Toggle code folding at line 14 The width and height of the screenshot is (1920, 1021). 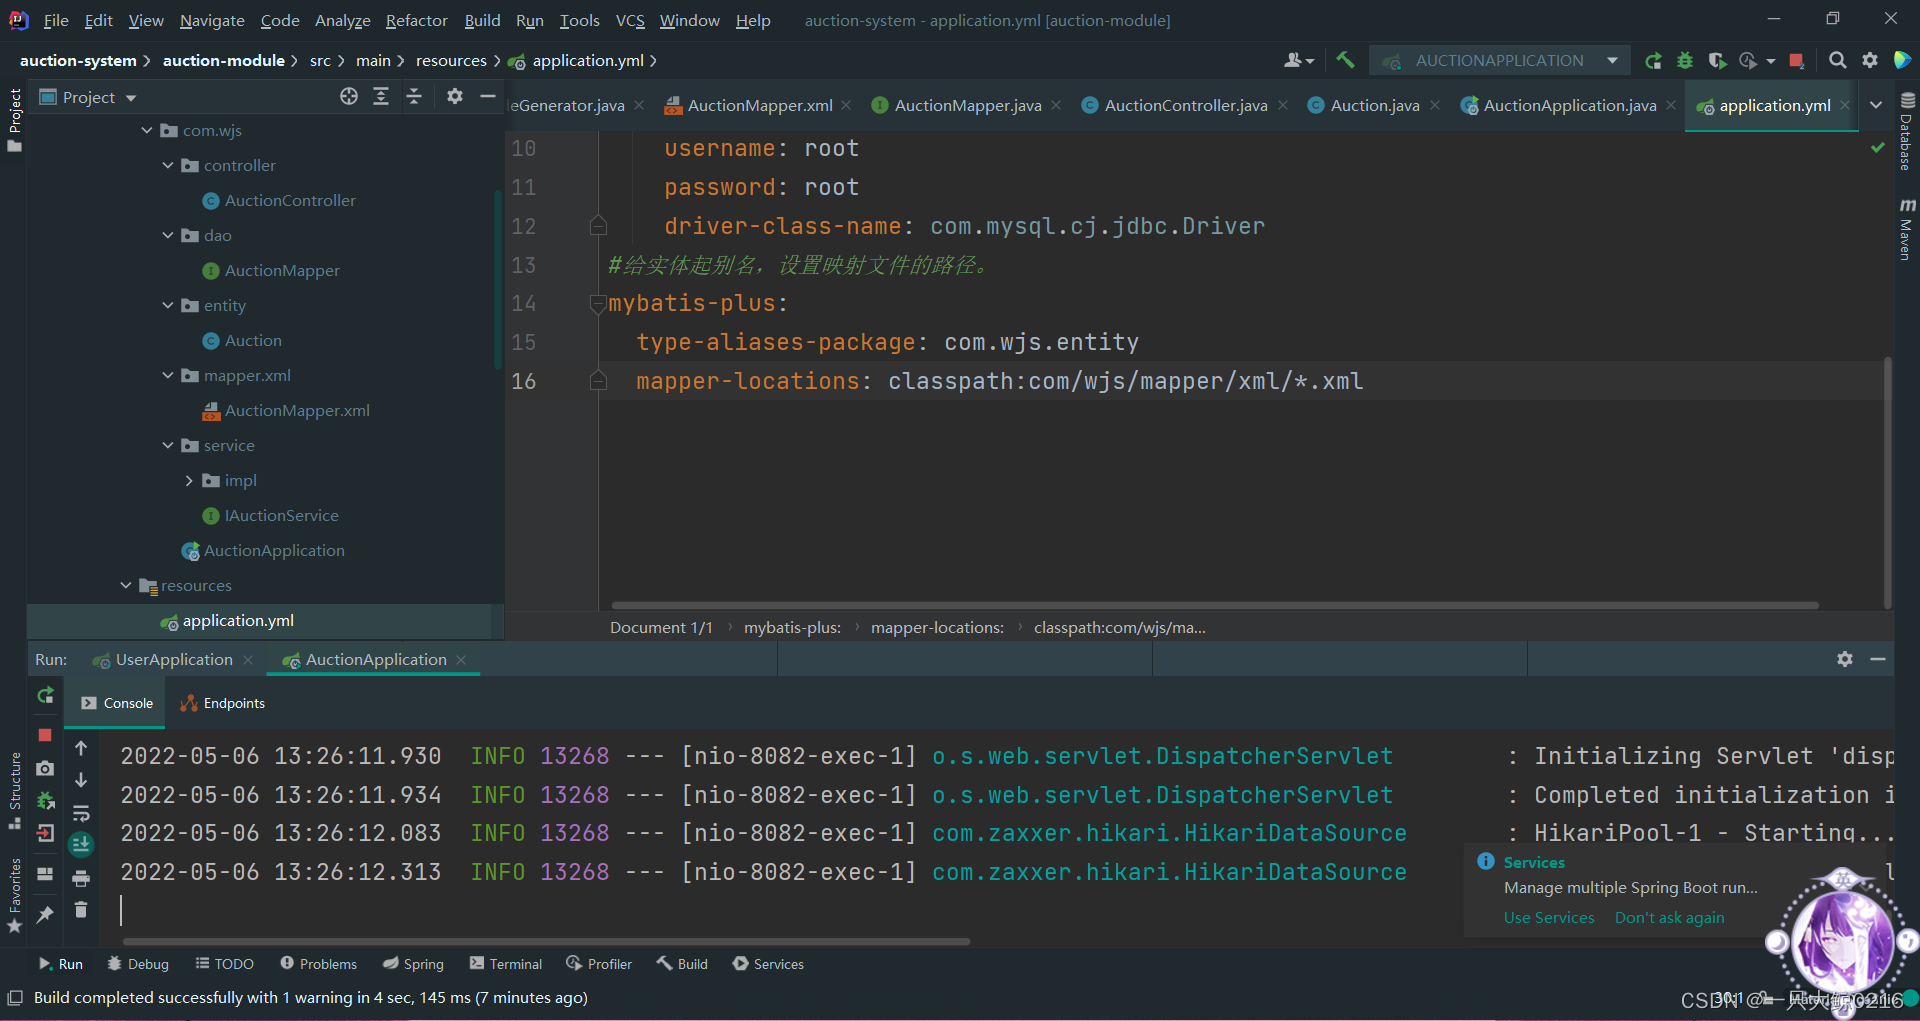click(598, 304)
